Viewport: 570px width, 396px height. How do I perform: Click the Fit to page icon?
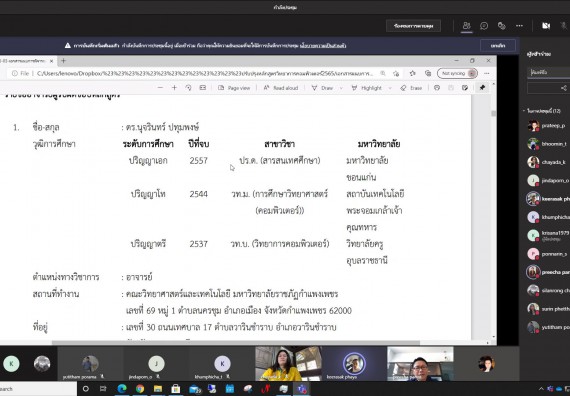pos(203,88)
